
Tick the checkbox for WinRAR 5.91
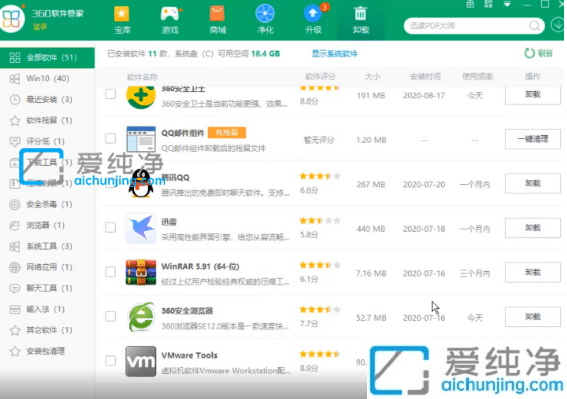(111, 272)
